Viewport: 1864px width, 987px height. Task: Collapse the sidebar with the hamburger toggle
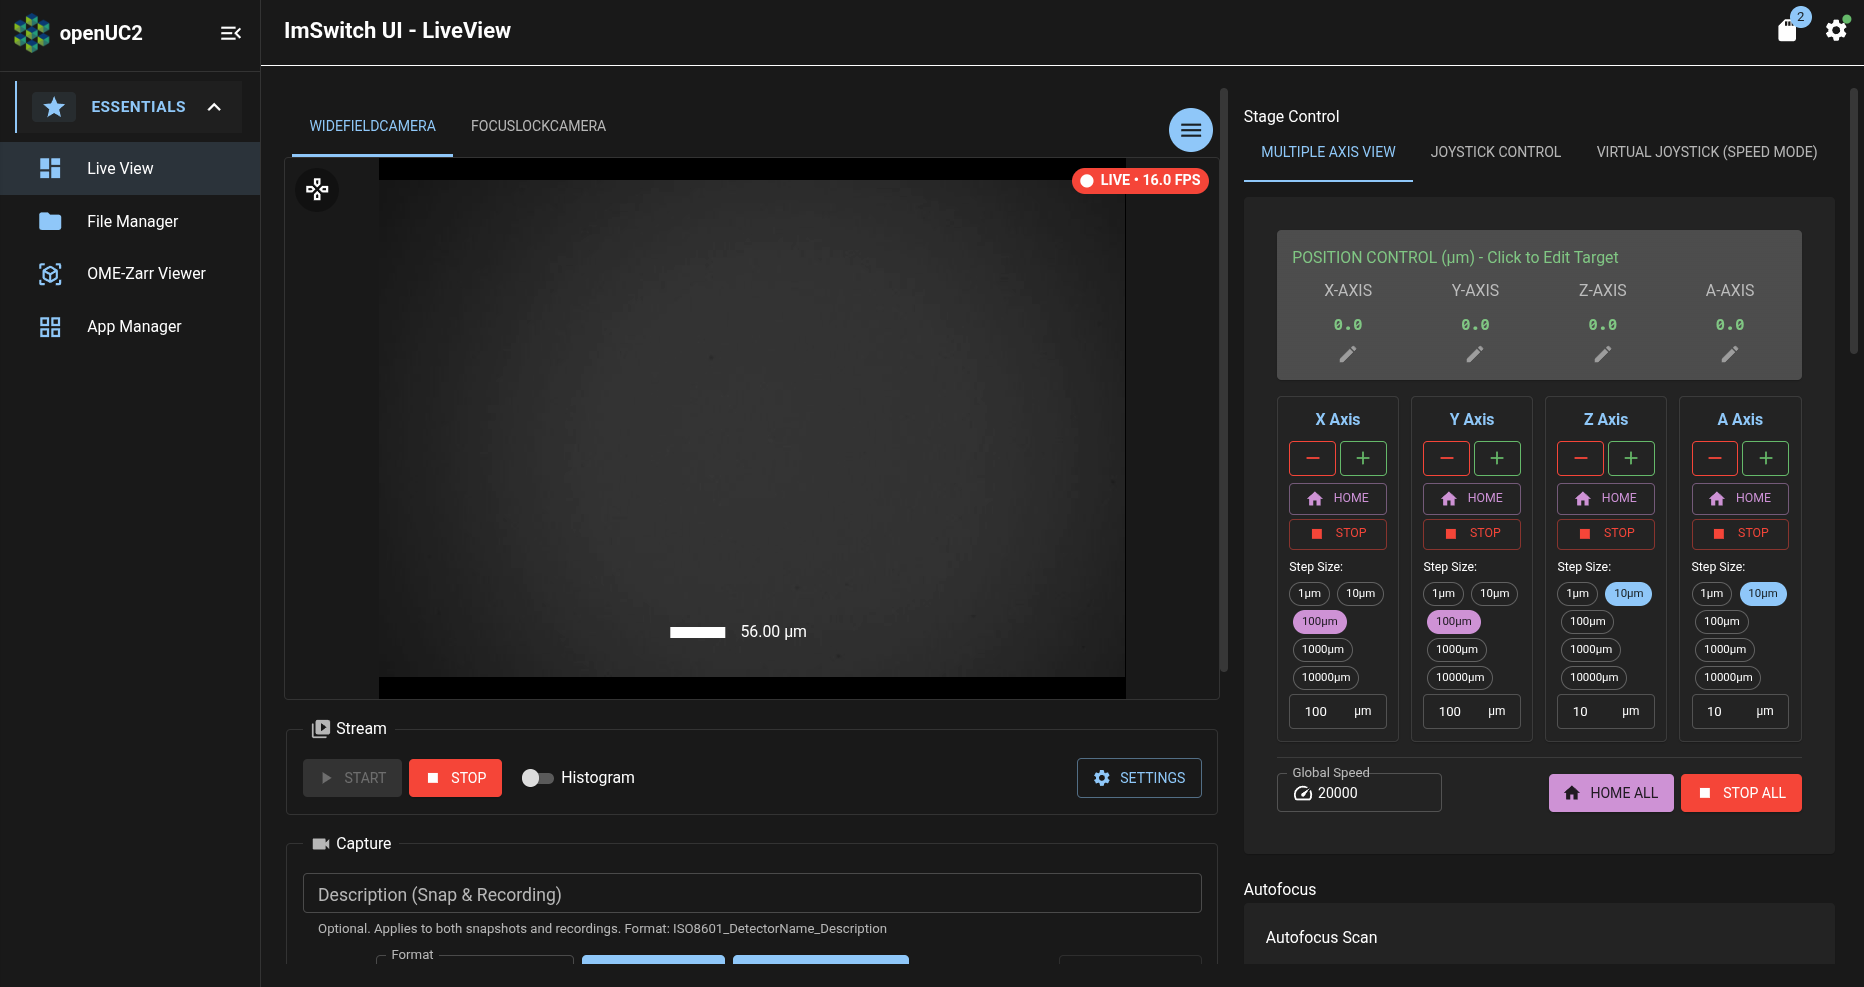pyautogui.click(x=231, y=33)
